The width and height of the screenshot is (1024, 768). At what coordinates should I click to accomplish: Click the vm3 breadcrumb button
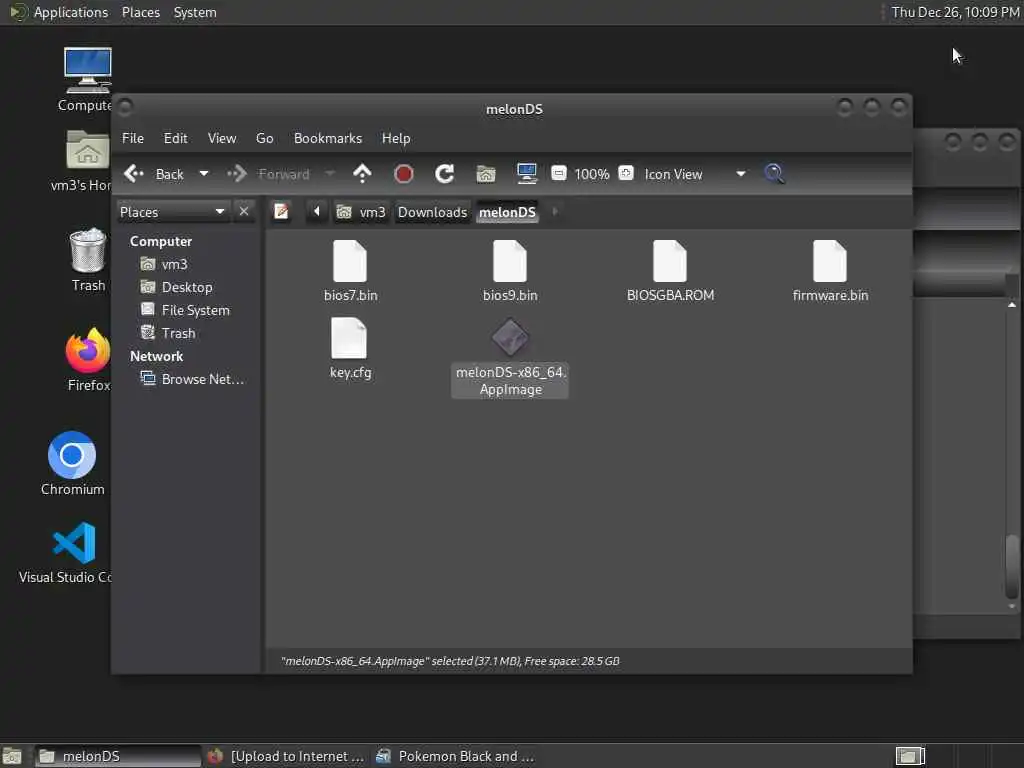click(x=361, y=212)
